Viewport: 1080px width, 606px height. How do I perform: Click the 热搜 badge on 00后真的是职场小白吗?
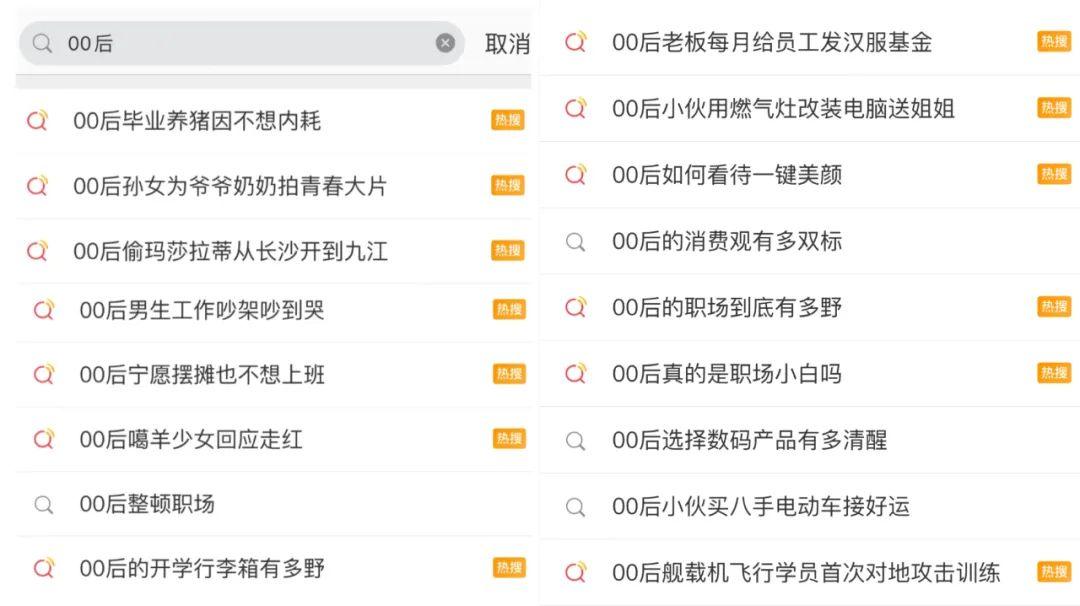1054,373
